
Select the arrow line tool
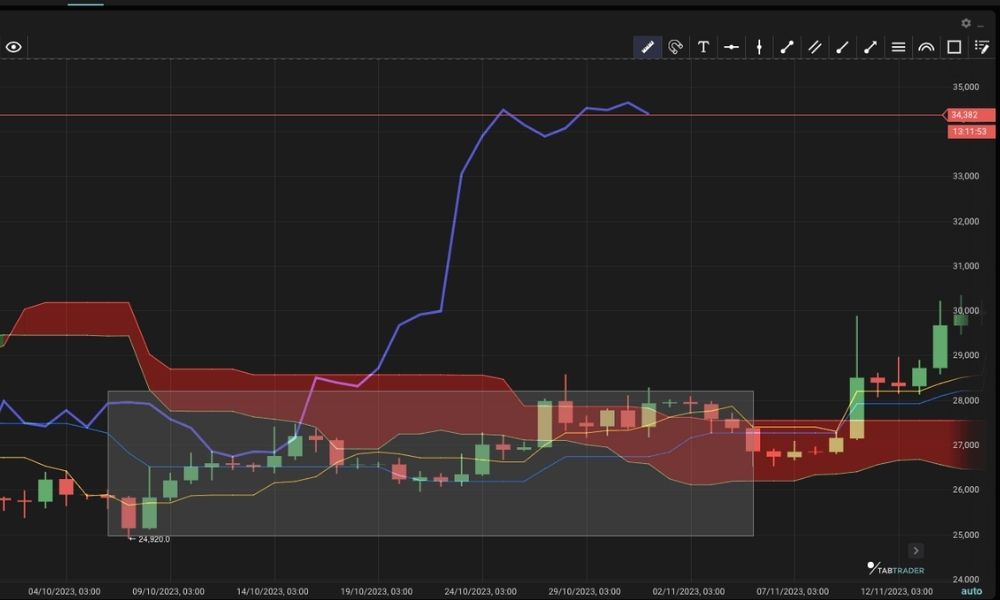coord(870,47)
